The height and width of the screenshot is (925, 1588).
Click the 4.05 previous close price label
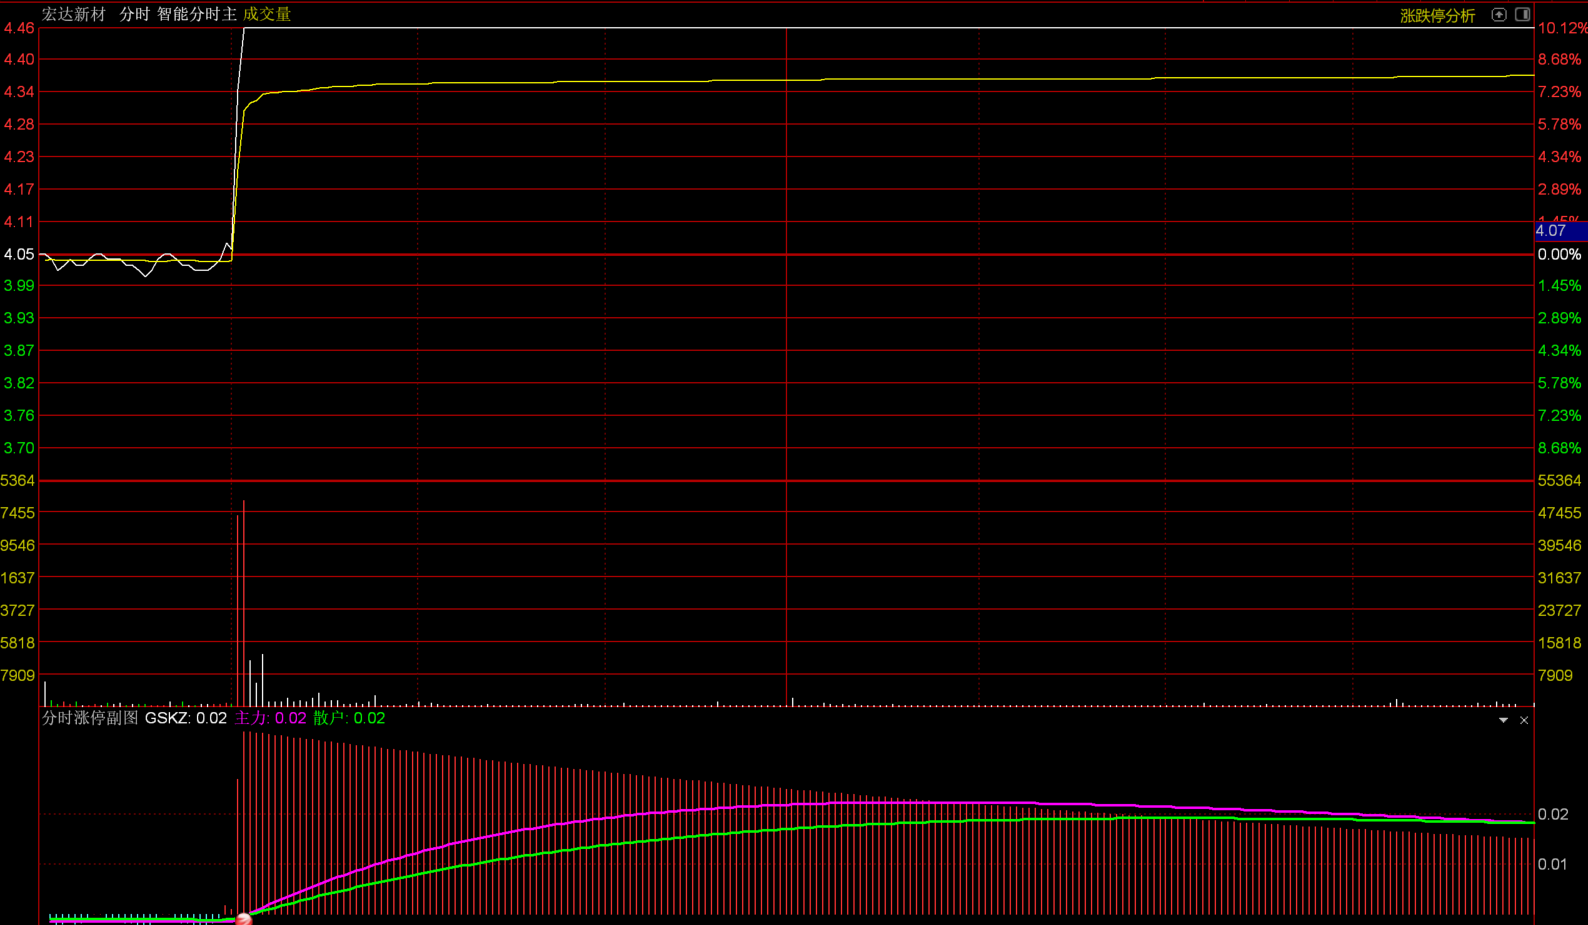19,254
